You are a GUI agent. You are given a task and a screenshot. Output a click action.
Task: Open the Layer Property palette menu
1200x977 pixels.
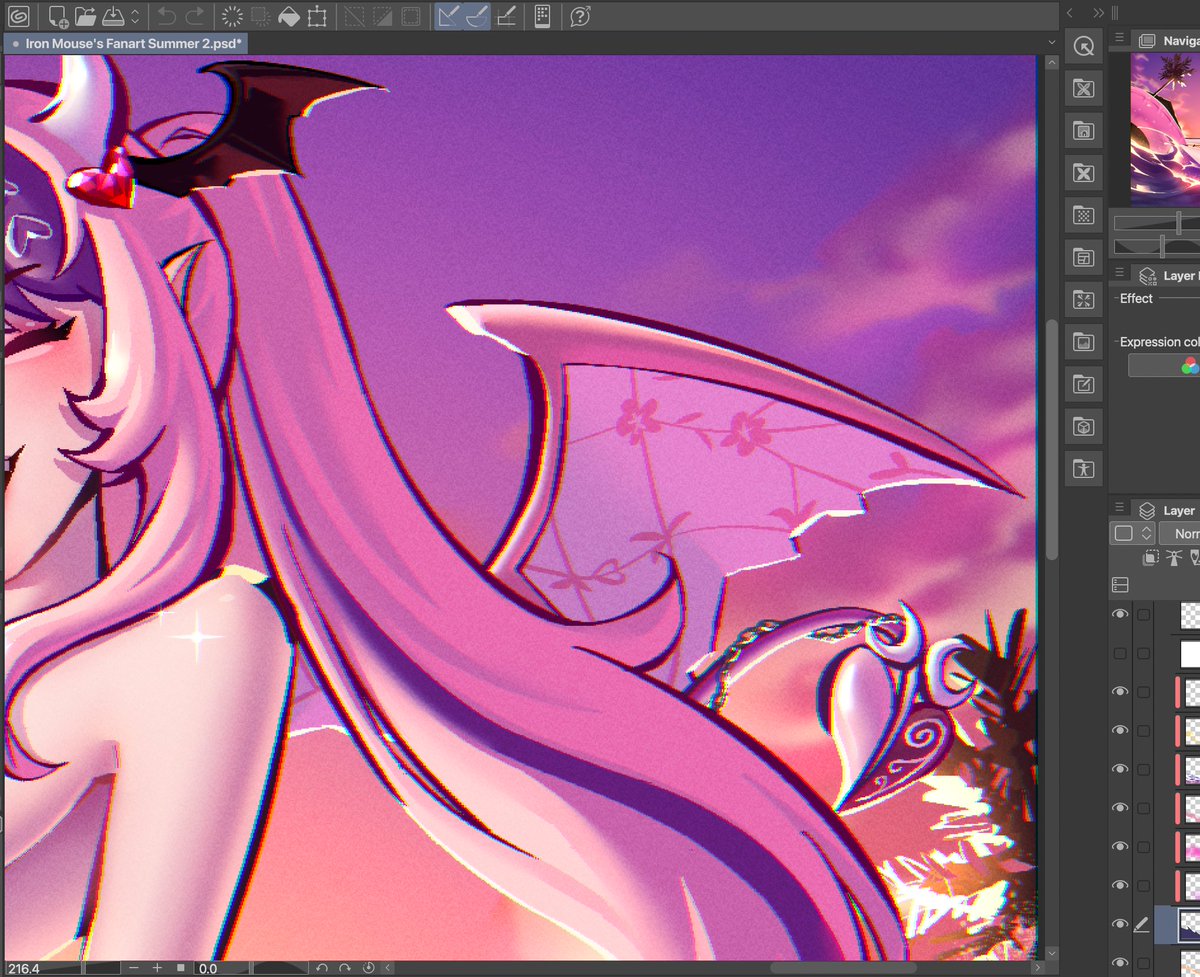(1120, 274)
